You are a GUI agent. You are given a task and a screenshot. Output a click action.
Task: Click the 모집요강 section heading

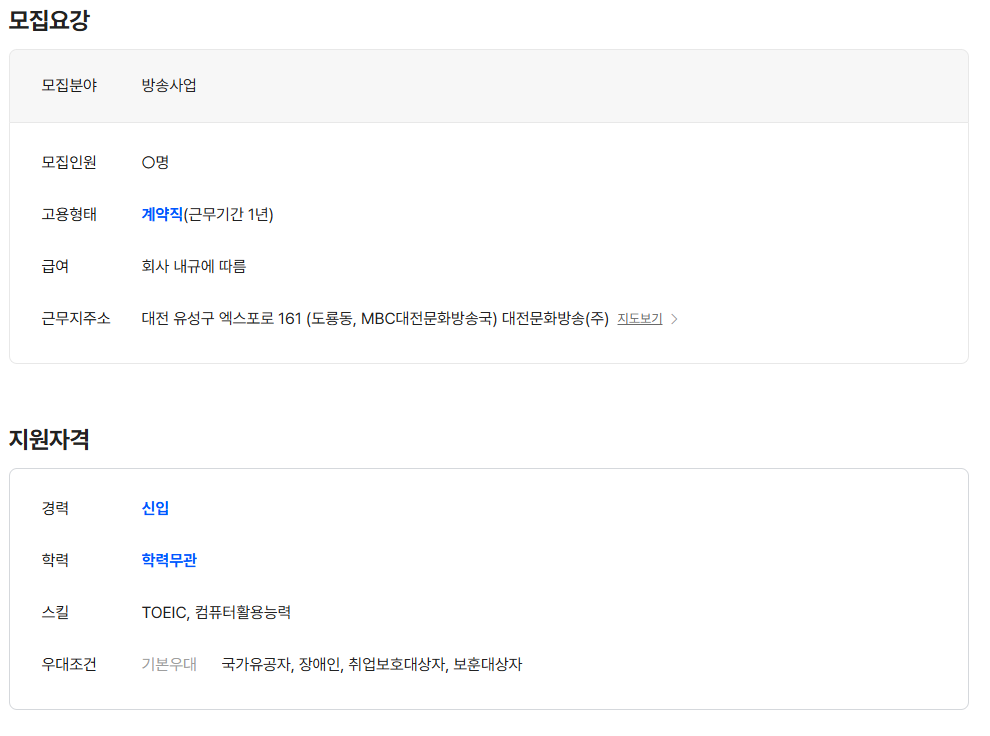tap(49, 20)
